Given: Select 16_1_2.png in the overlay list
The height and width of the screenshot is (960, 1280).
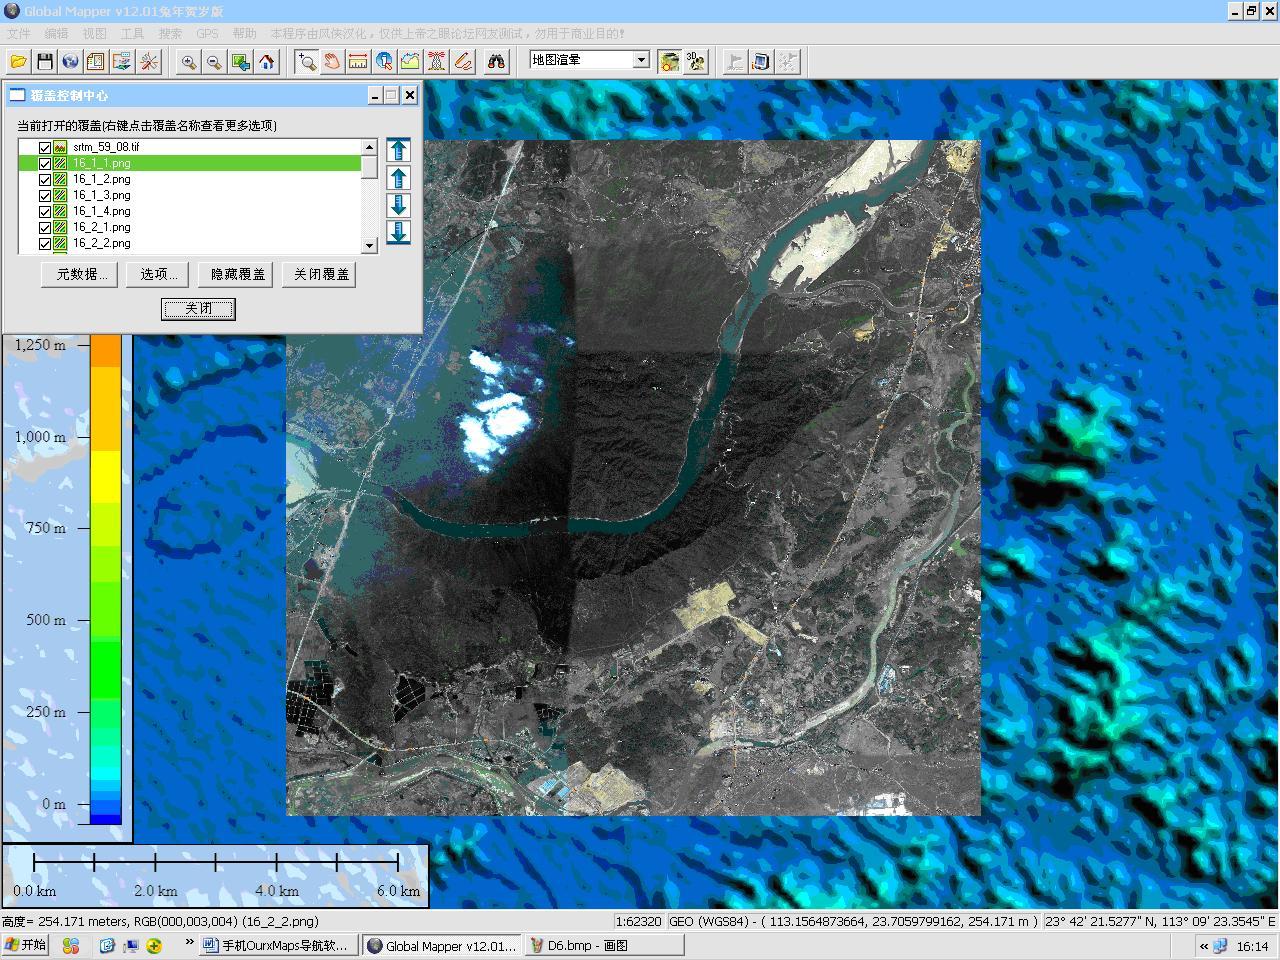Looking at the screenshot, I should point(101,179).
